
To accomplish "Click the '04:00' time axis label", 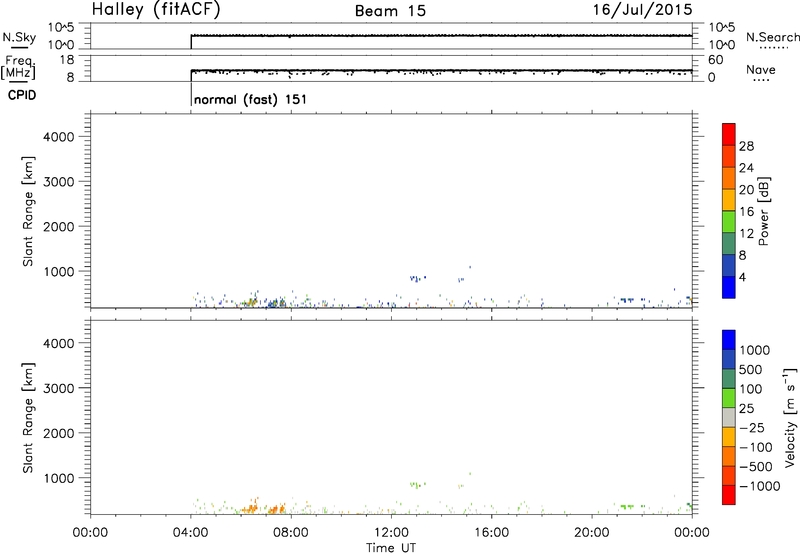I will [x=191, y=533].
